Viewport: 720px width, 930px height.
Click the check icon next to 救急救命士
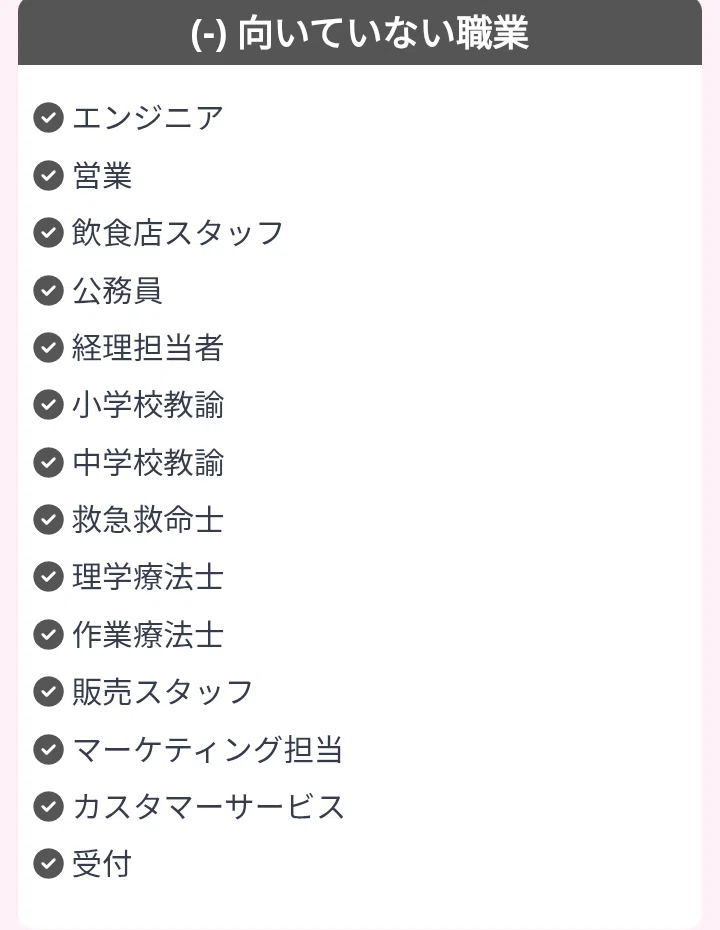tap(49, 520)
